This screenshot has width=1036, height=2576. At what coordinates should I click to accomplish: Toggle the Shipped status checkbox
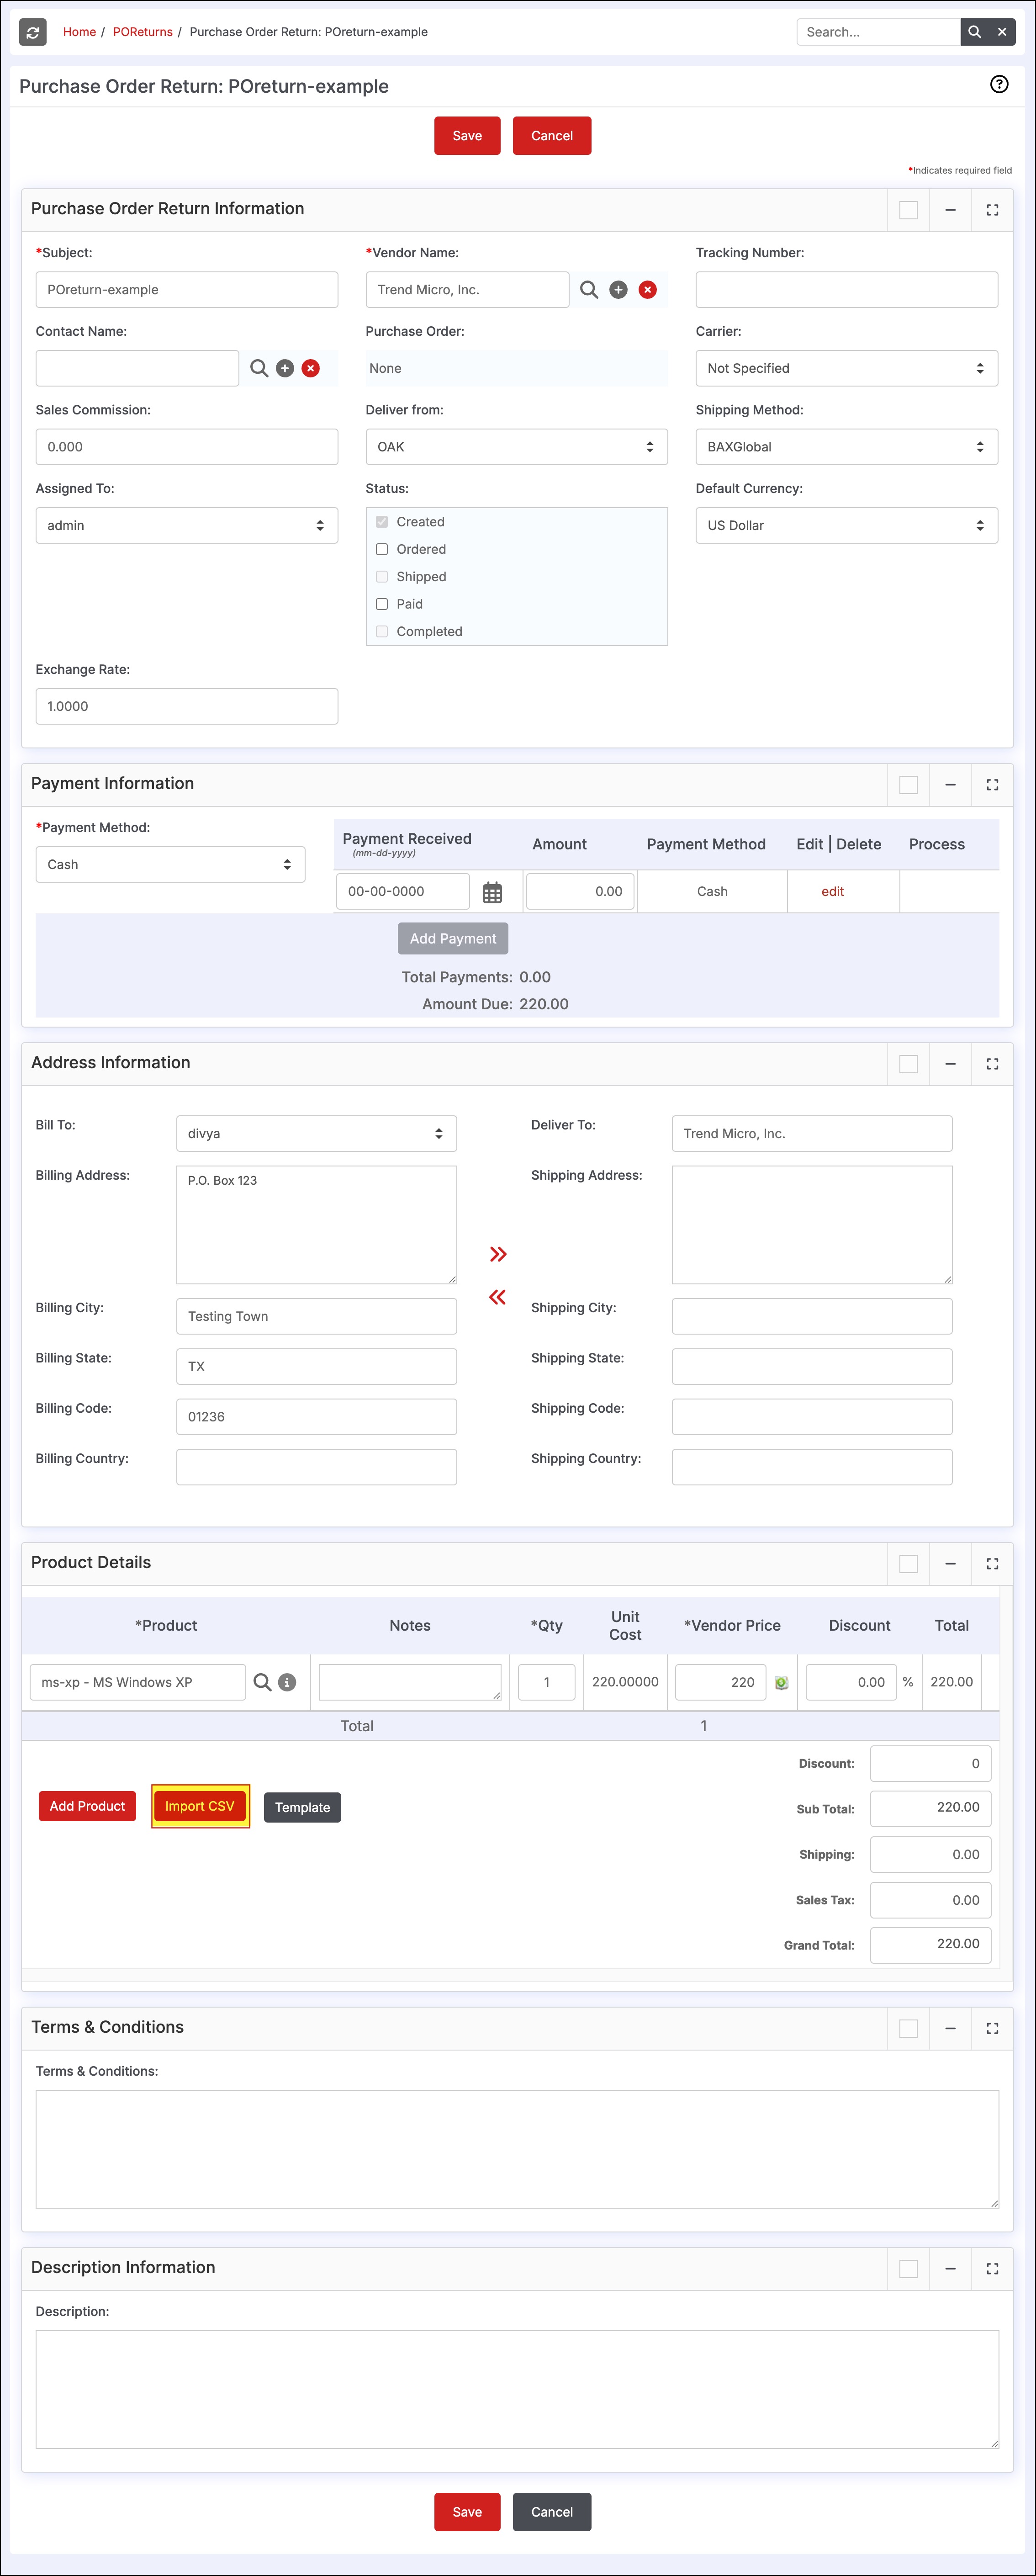pyautogui.click(x=382, y=577)
